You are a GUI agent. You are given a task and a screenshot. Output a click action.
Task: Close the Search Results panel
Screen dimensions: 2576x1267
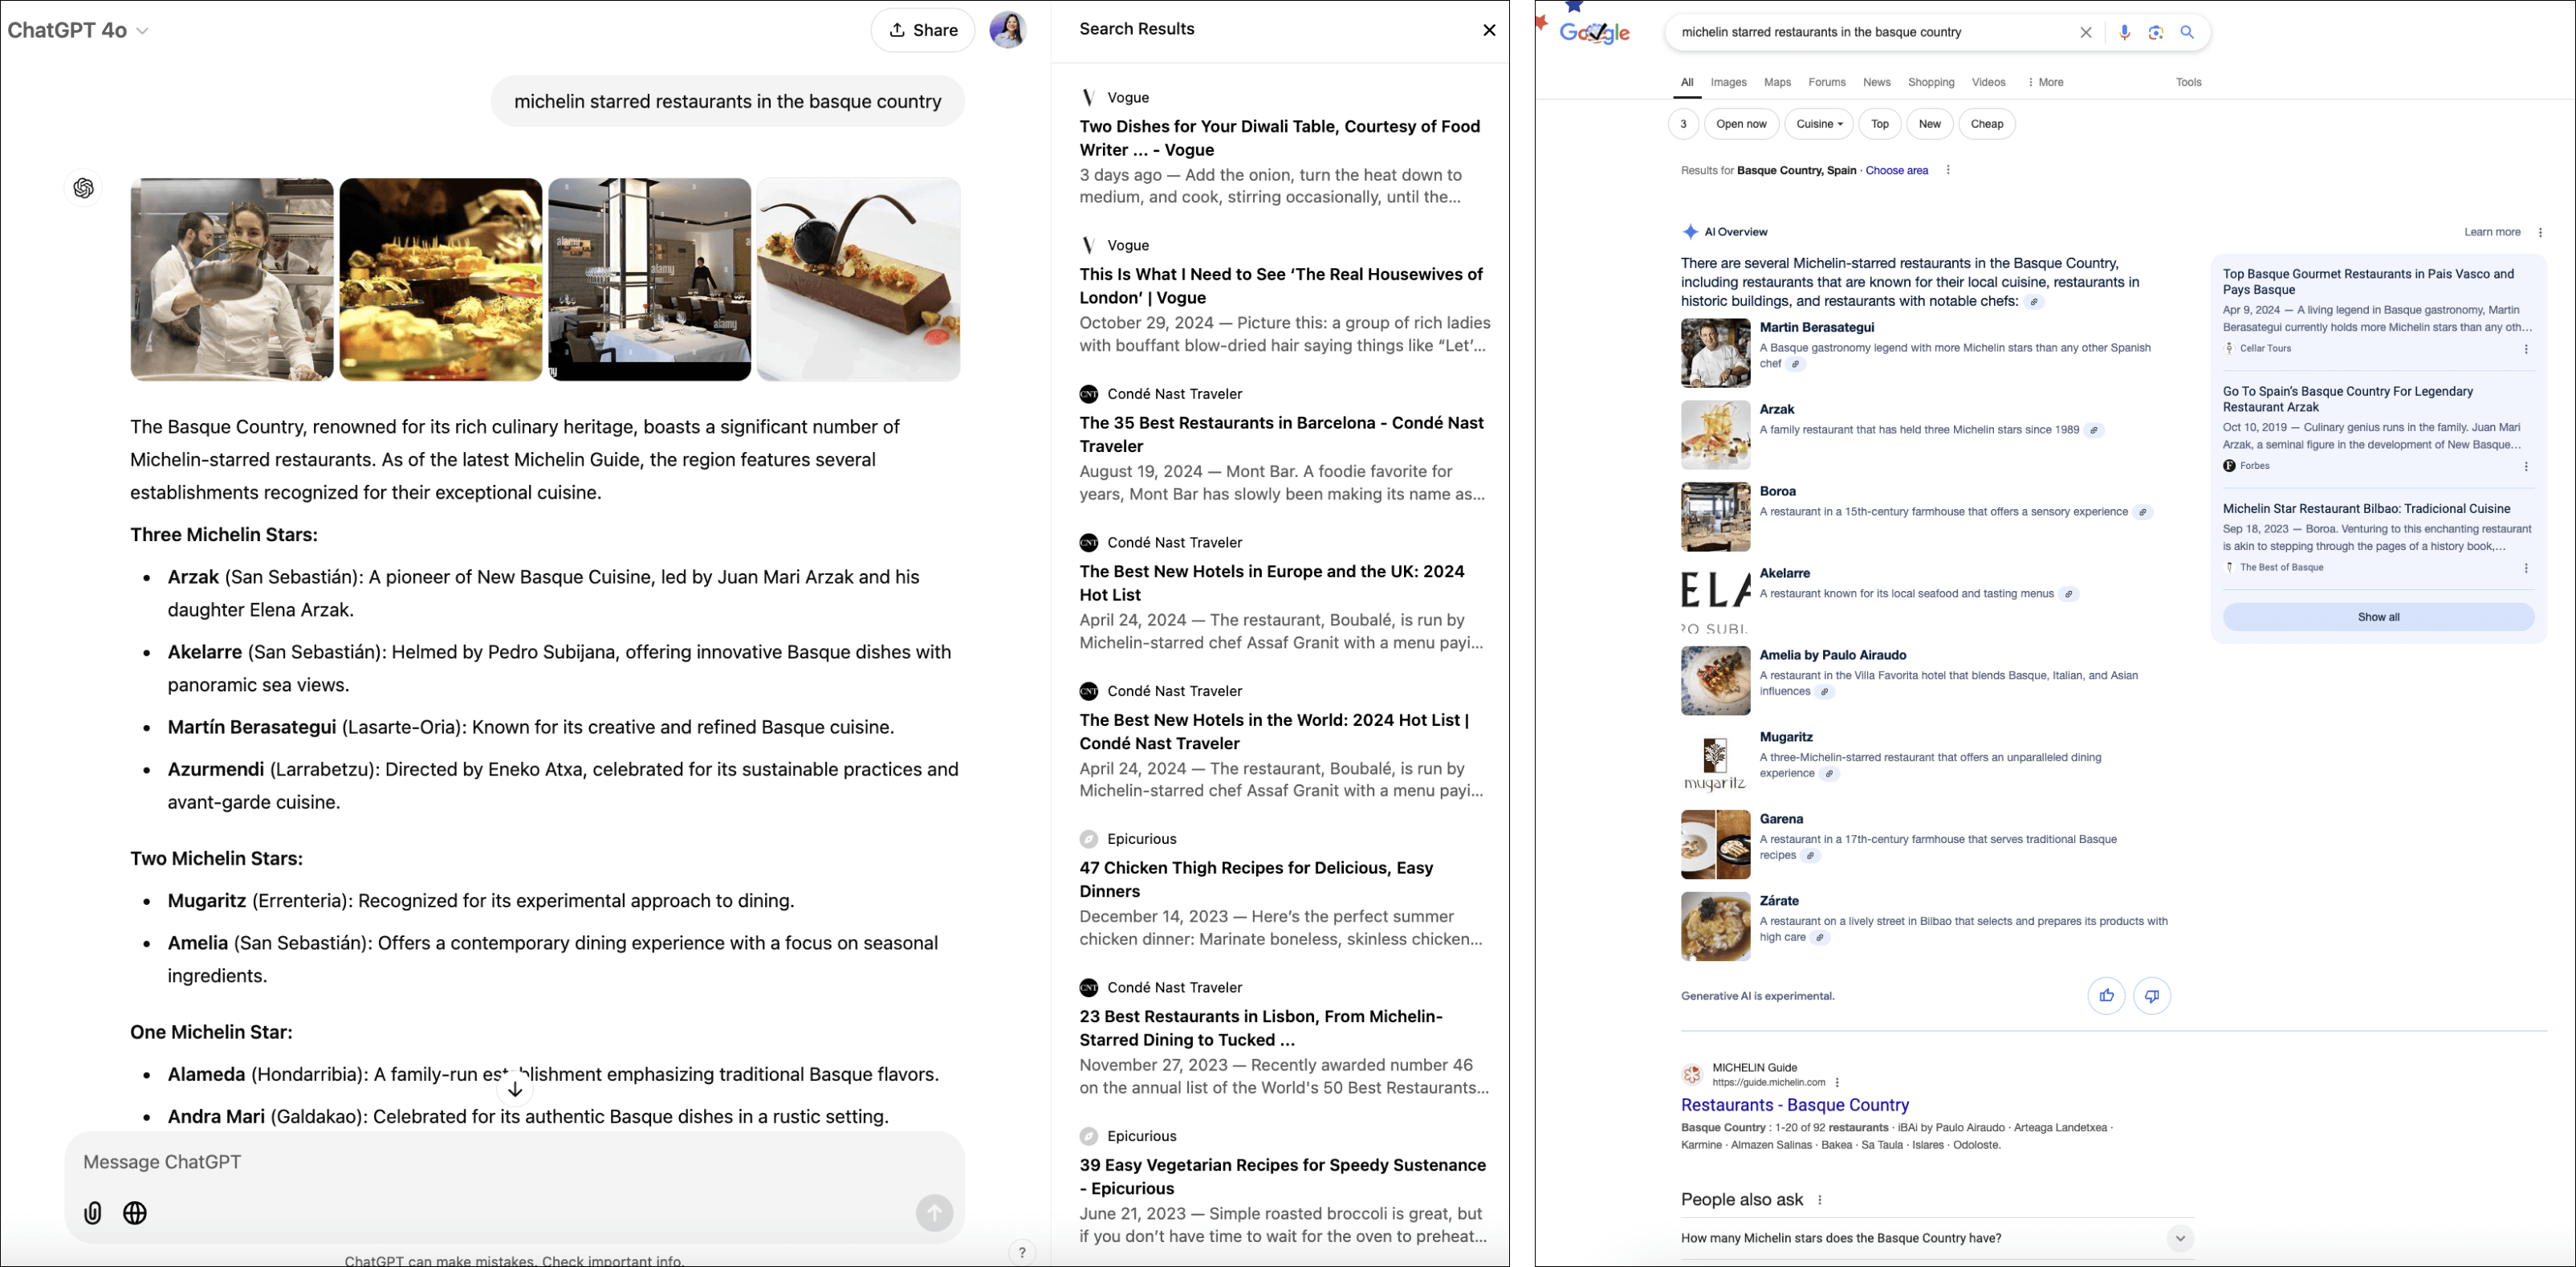point(1489,30)
